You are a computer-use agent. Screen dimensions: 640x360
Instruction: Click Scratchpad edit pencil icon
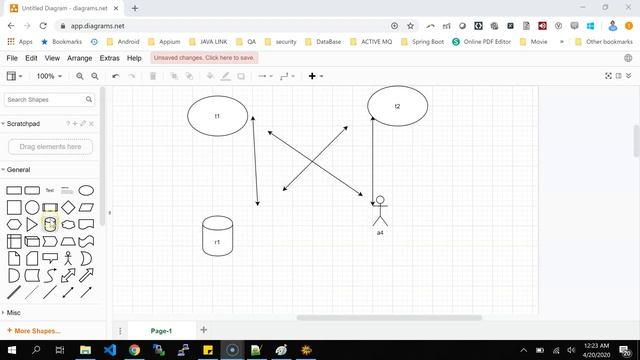pyautogui.click(x=83, y=123)
